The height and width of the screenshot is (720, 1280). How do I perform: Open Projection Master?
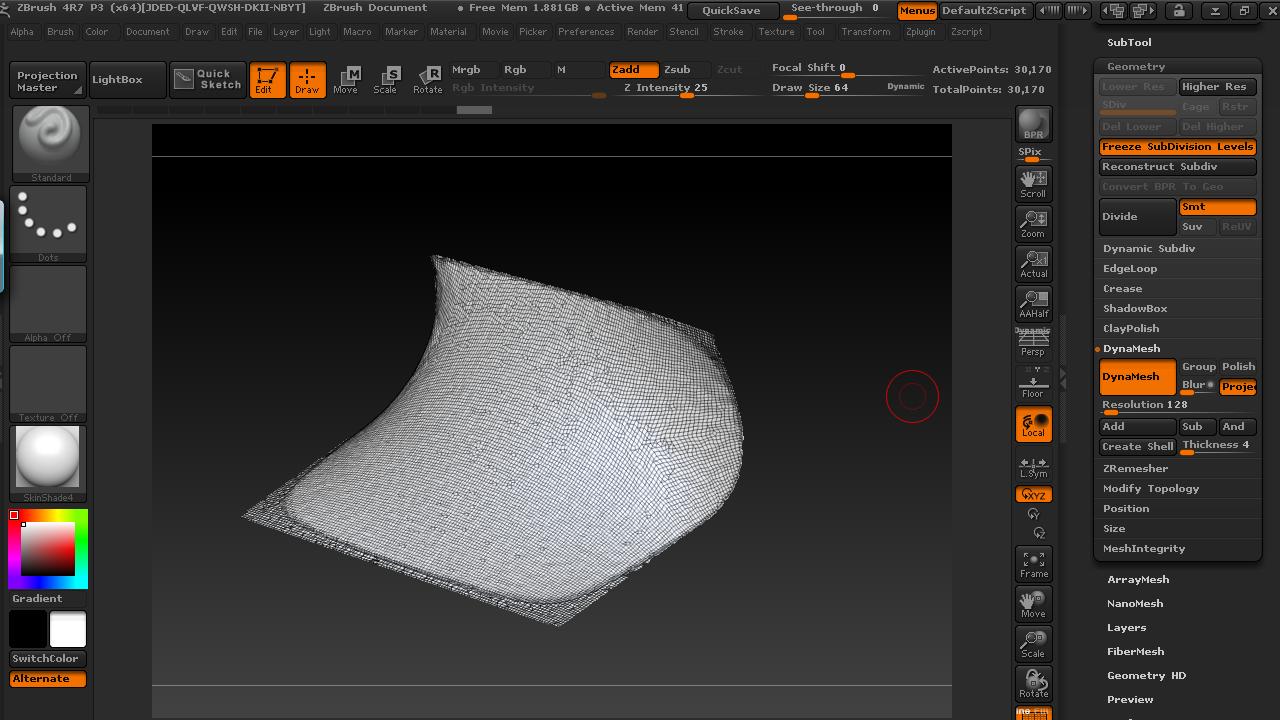click(47, 81)
